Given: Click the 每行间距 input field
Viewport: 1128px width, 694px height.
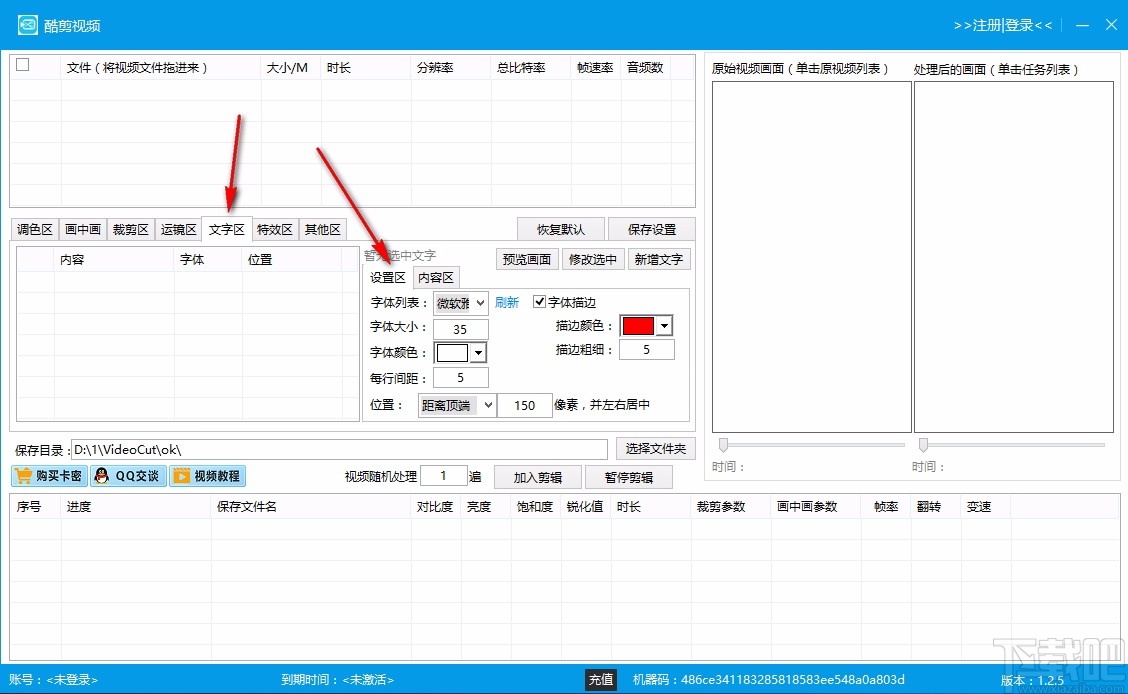Looking at the screenshot, I should click(460, 378).
